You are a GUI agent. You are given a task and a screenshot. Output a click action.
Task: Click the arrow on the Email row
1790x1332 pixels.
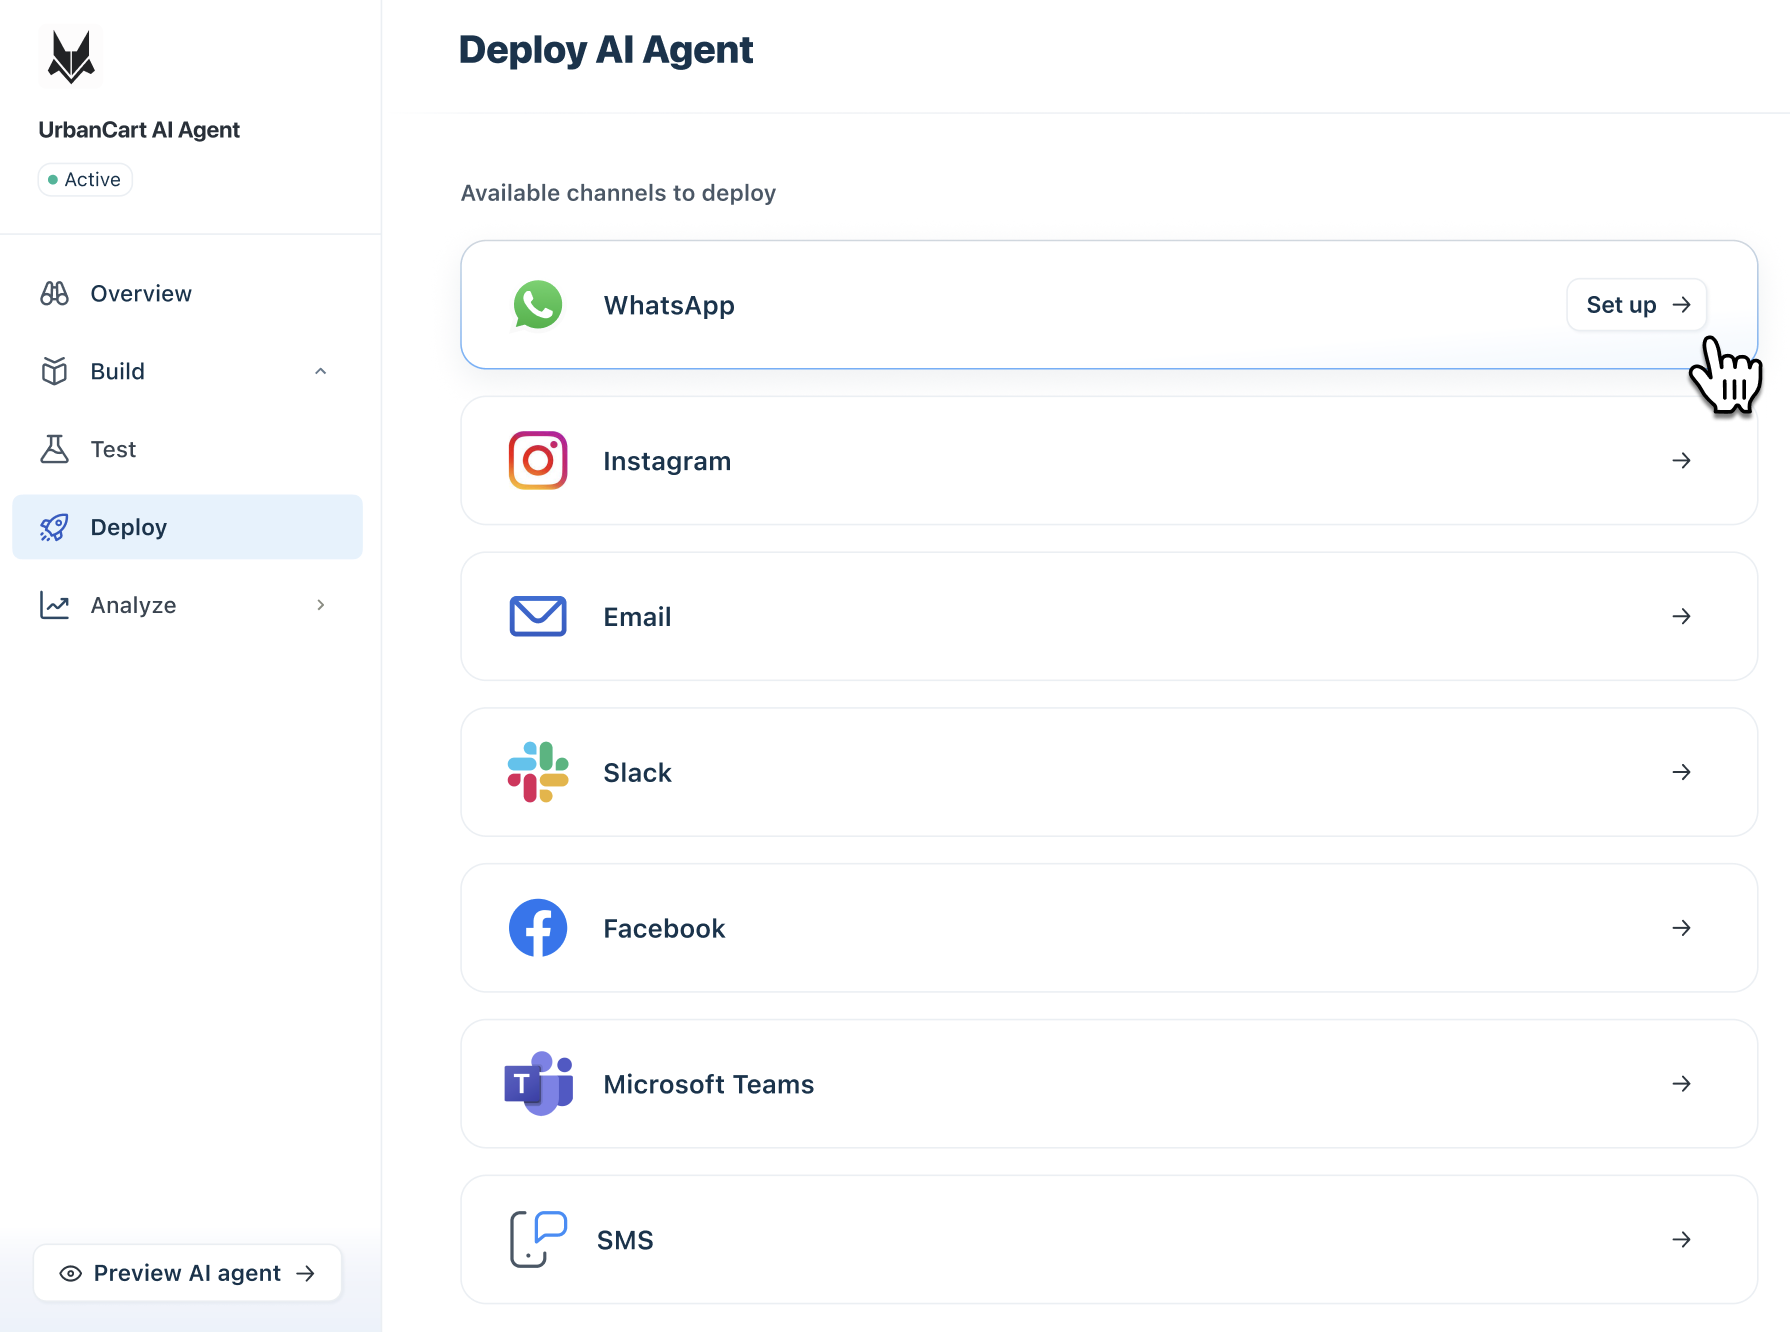coord(1682,616)
